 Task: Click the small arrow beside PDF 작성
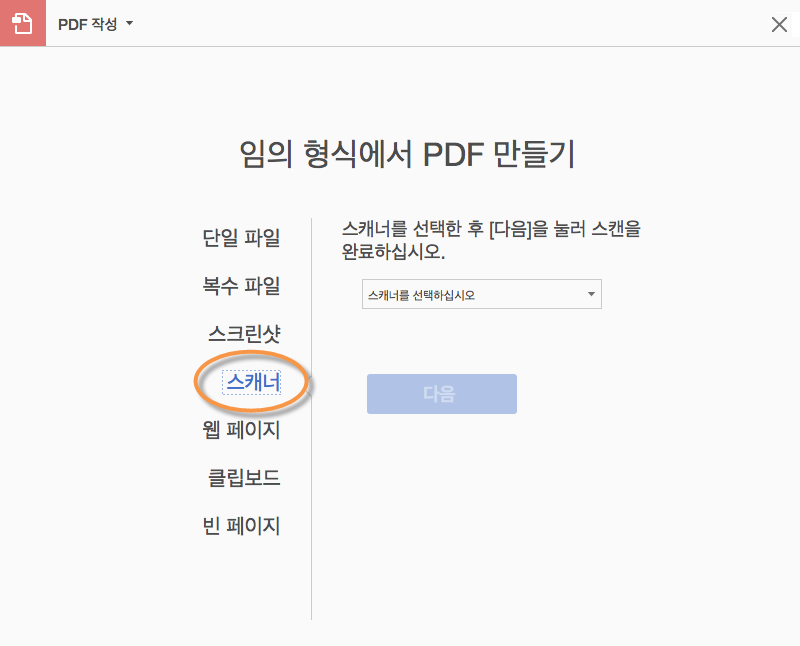[129, 23]
